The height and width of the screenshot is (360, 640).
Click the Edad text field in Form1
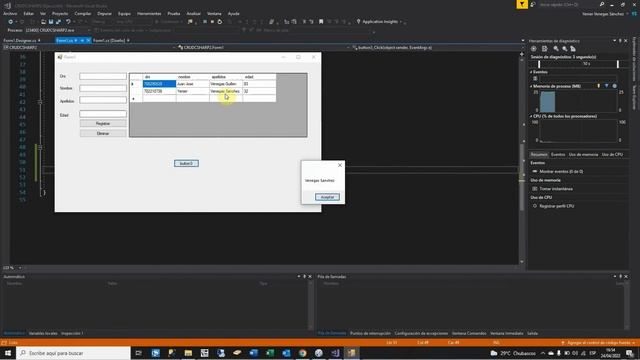103,114
